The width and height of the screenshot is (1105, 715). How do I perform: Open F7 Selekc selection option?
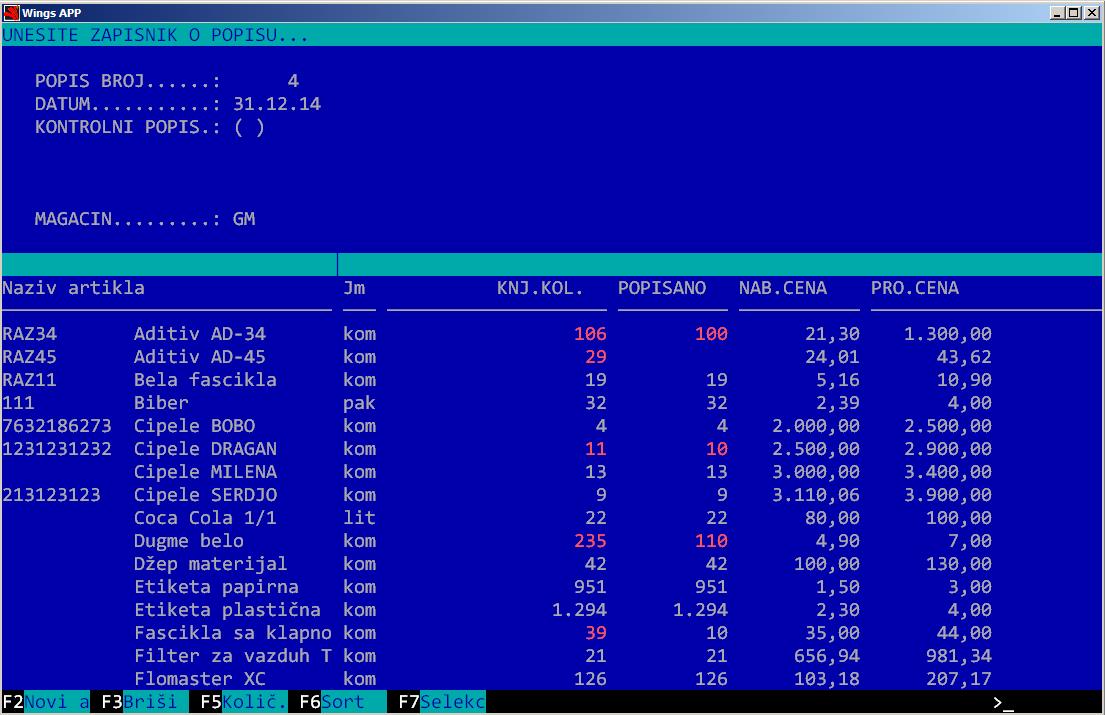(x=441, y=702)
